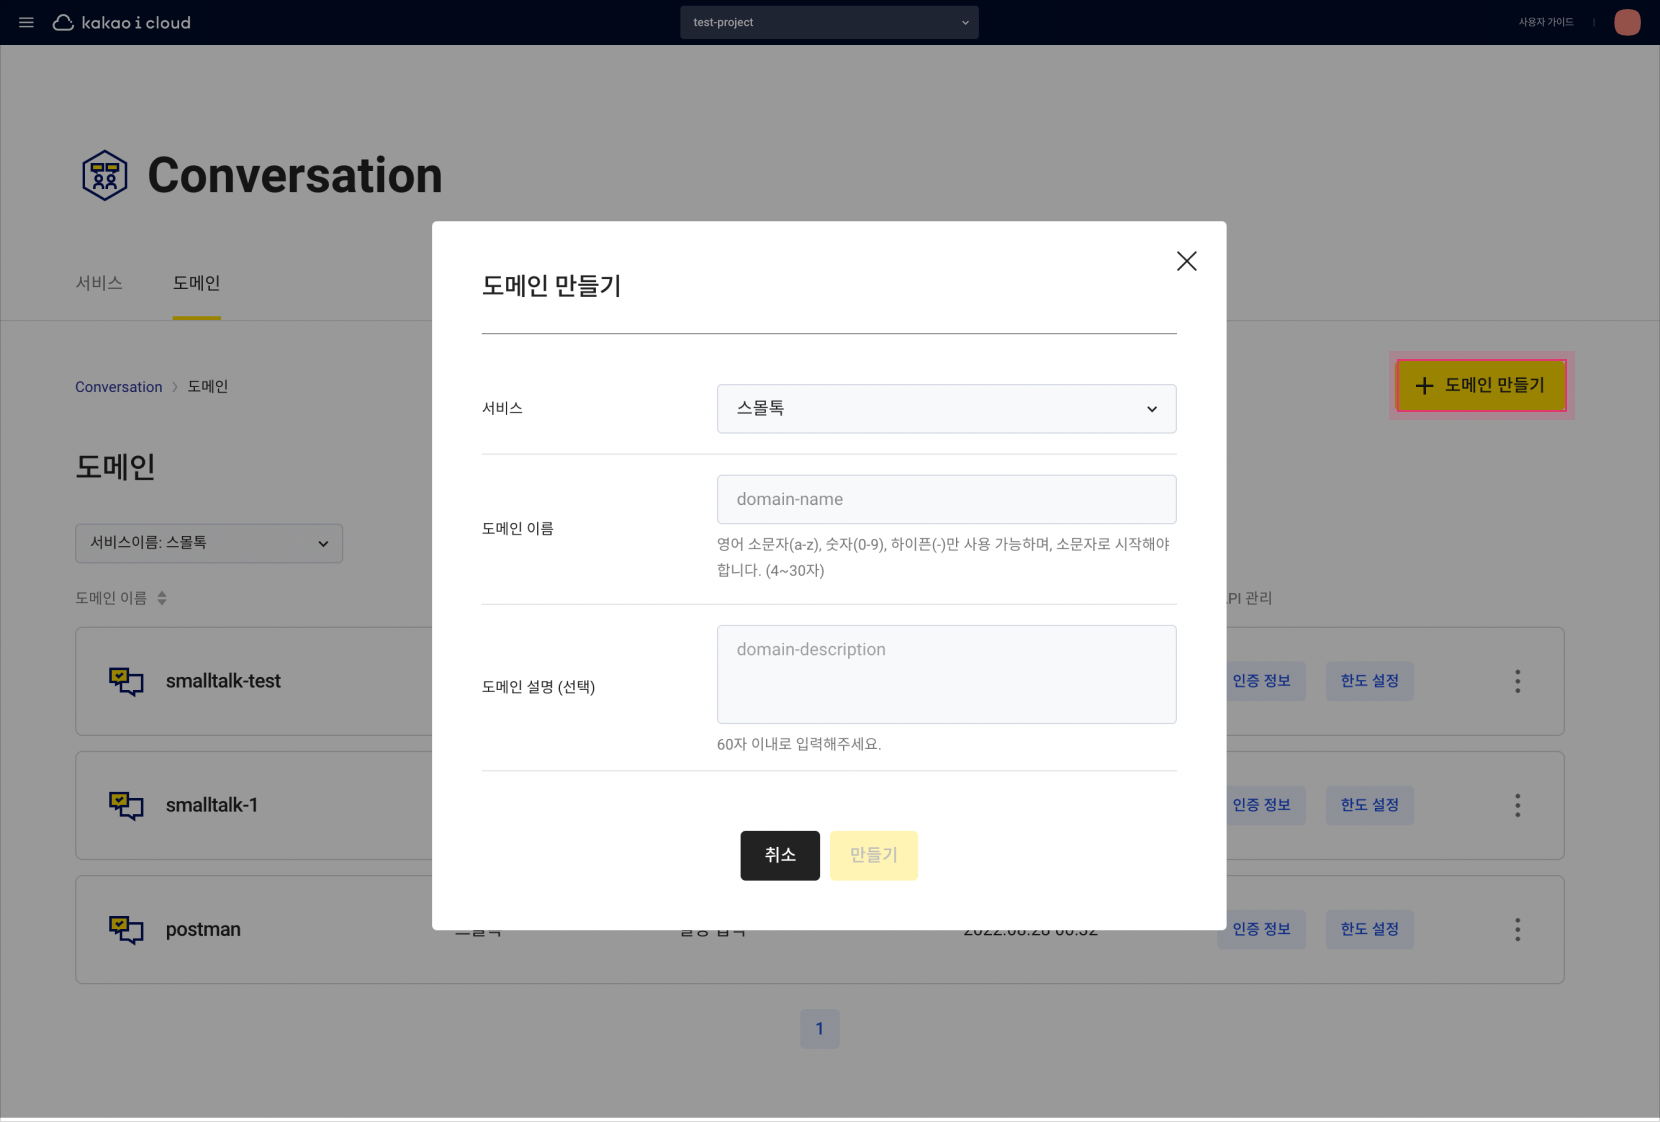The image size is (1660, 1122).
Task: Click the 도메인 만들기 button
Action: (x=1481, y=385)
